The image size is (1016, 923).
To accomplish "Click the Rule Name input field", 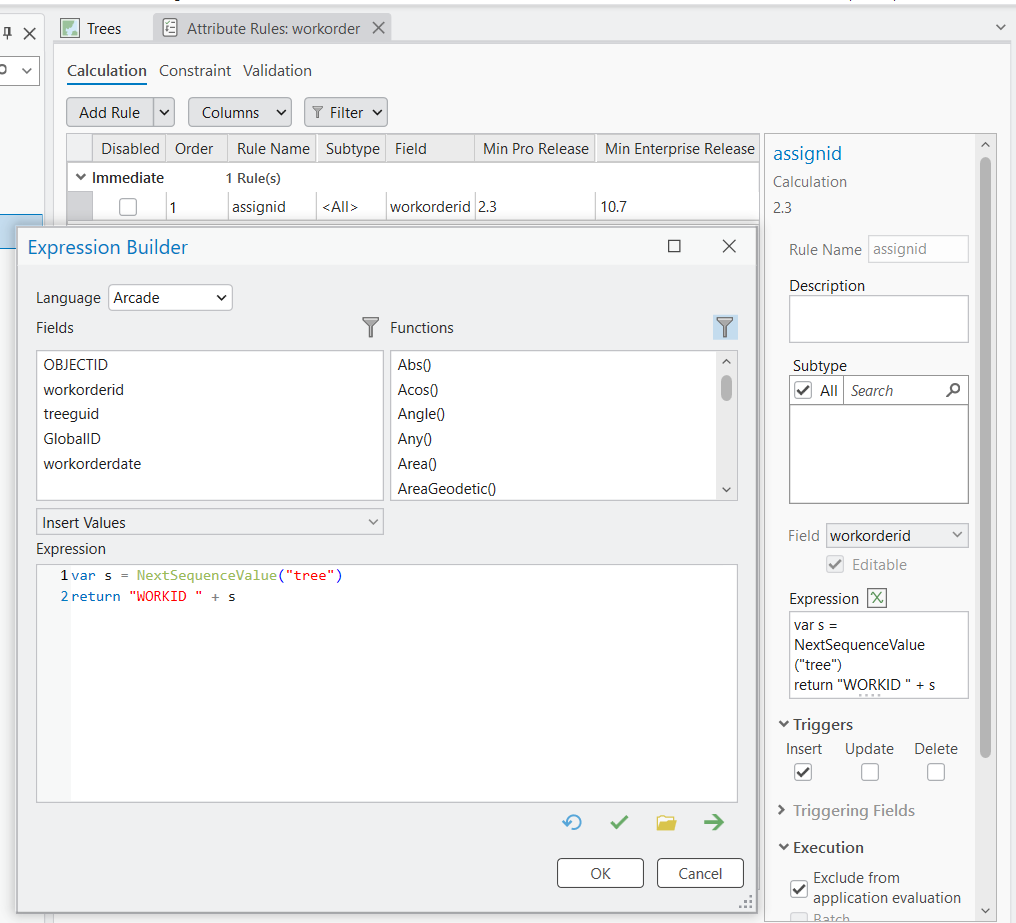I will pyautogui.click(x=918, y=249).
